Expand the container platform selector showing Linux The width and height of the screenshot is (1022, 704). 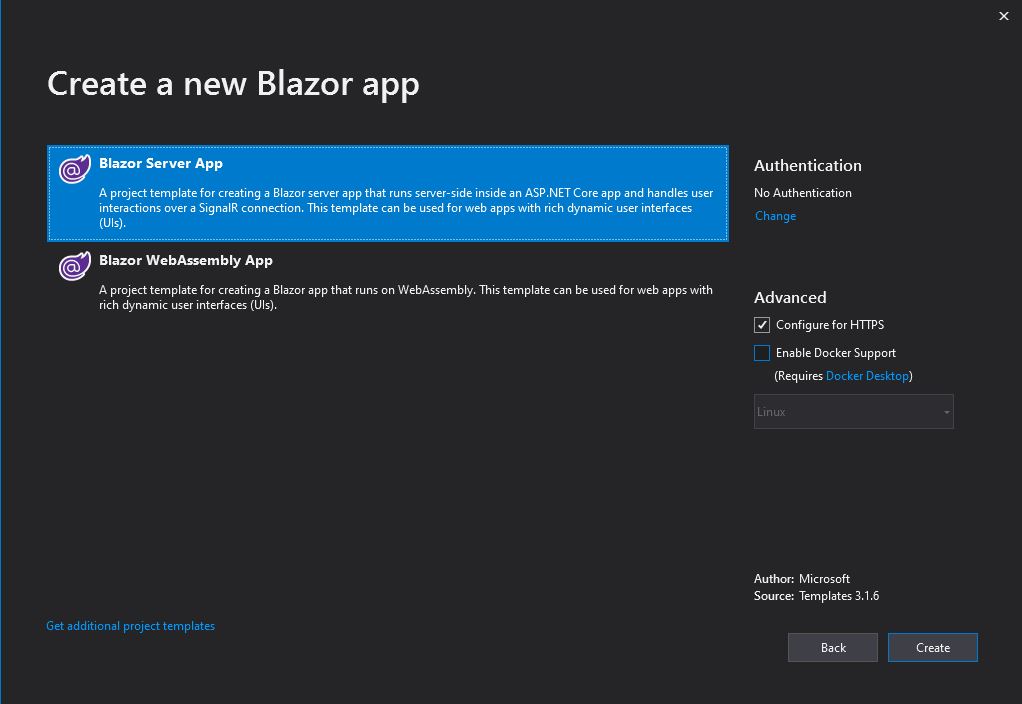click(x=853, y=411)
